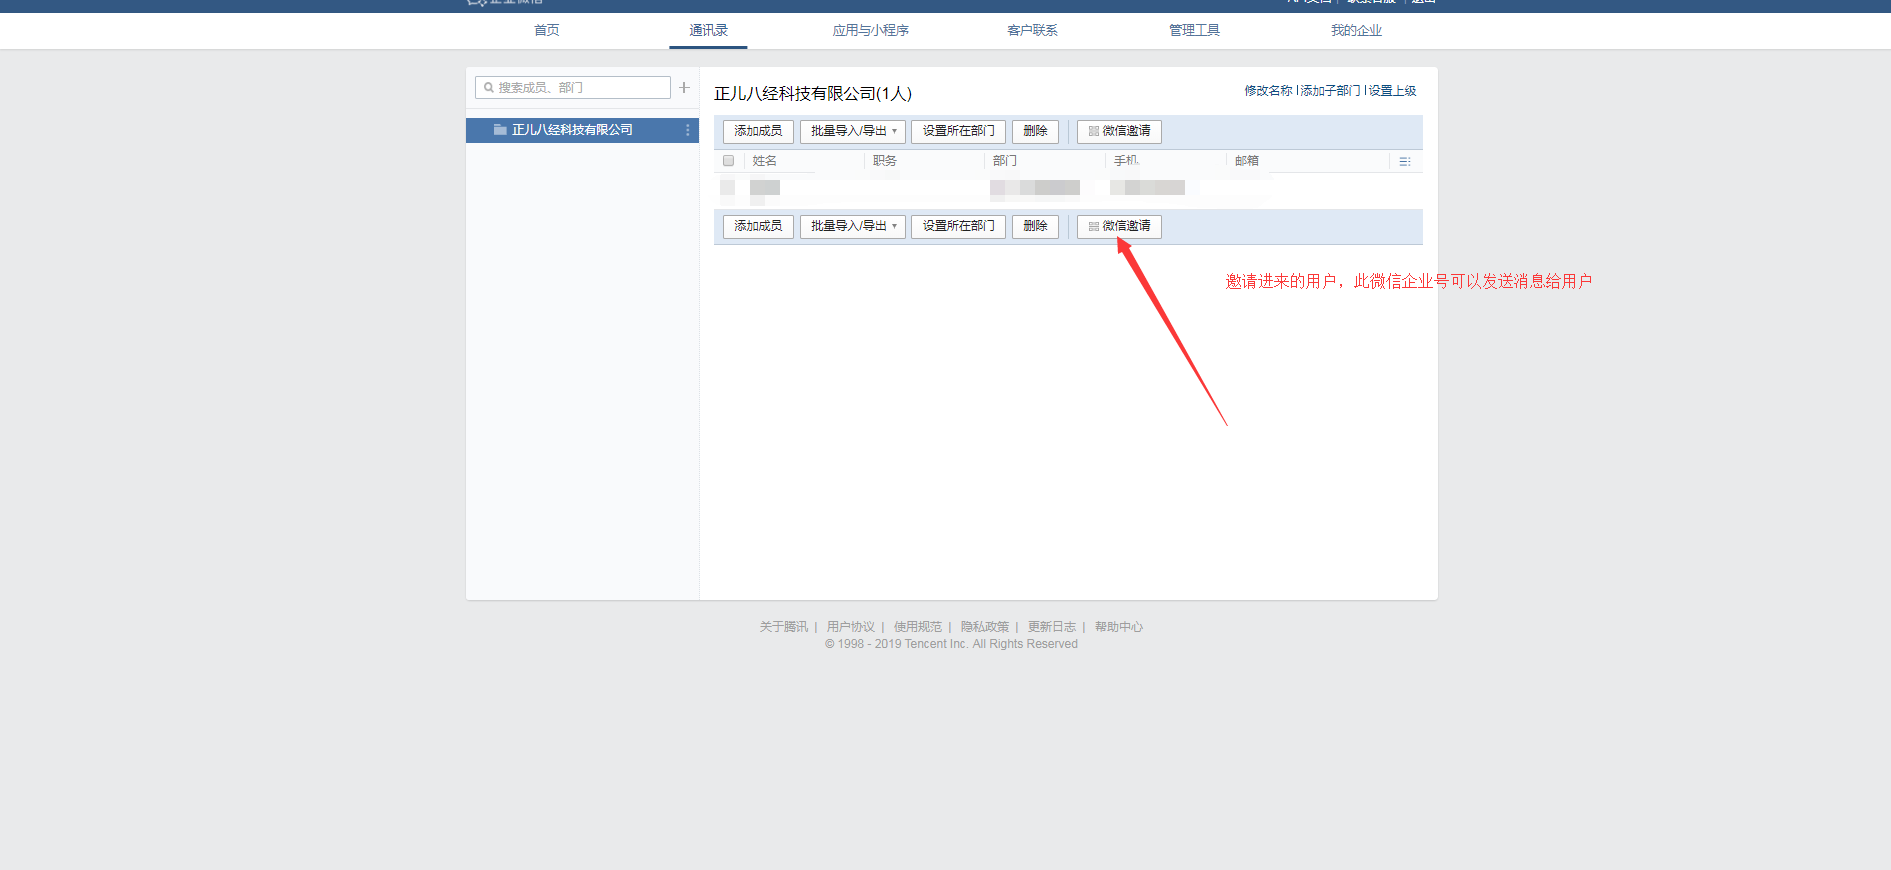This screenshot has height=870, width=1891.
Task: Open the 使用规范 footer link
Action: (x=918, y=627)
